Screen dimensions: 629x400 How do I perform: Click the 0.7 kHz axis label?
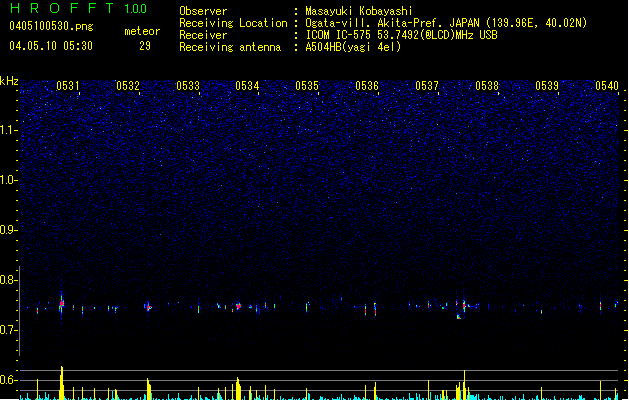click(x=9, y=330)
